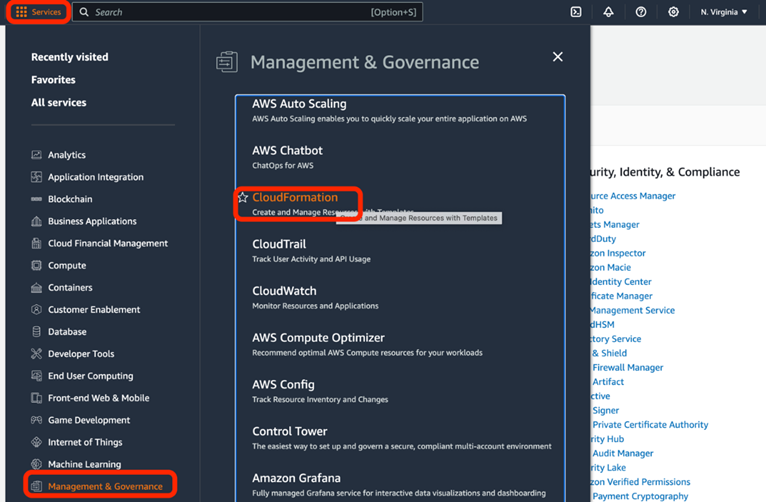The height and width of the screenshot is (502, 766).
Task: Open the AWS Config service entry
Action: 283,384
